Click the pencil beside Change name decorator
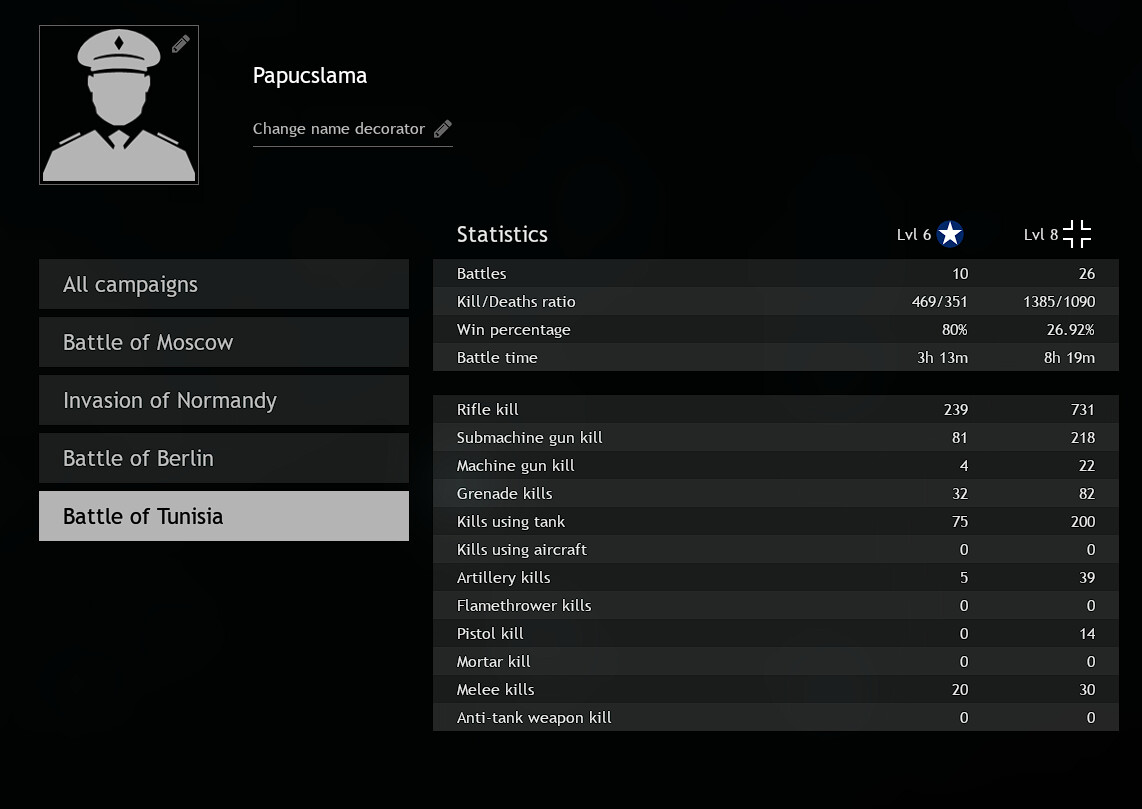The width and height of the screenshot is (1142, 809). 443,129
